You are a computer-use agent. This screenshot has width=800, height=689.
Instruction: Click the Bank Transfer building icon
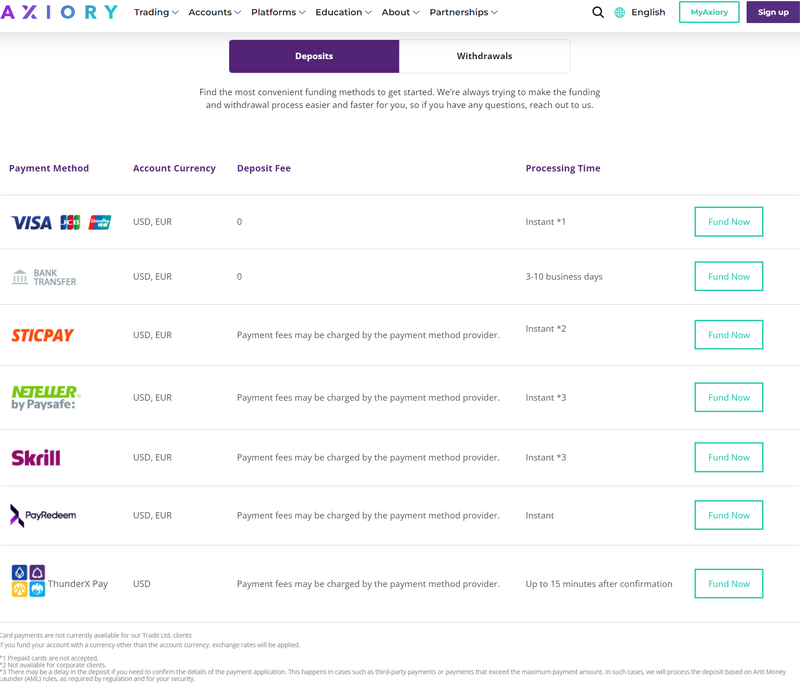tap(20, 277)
